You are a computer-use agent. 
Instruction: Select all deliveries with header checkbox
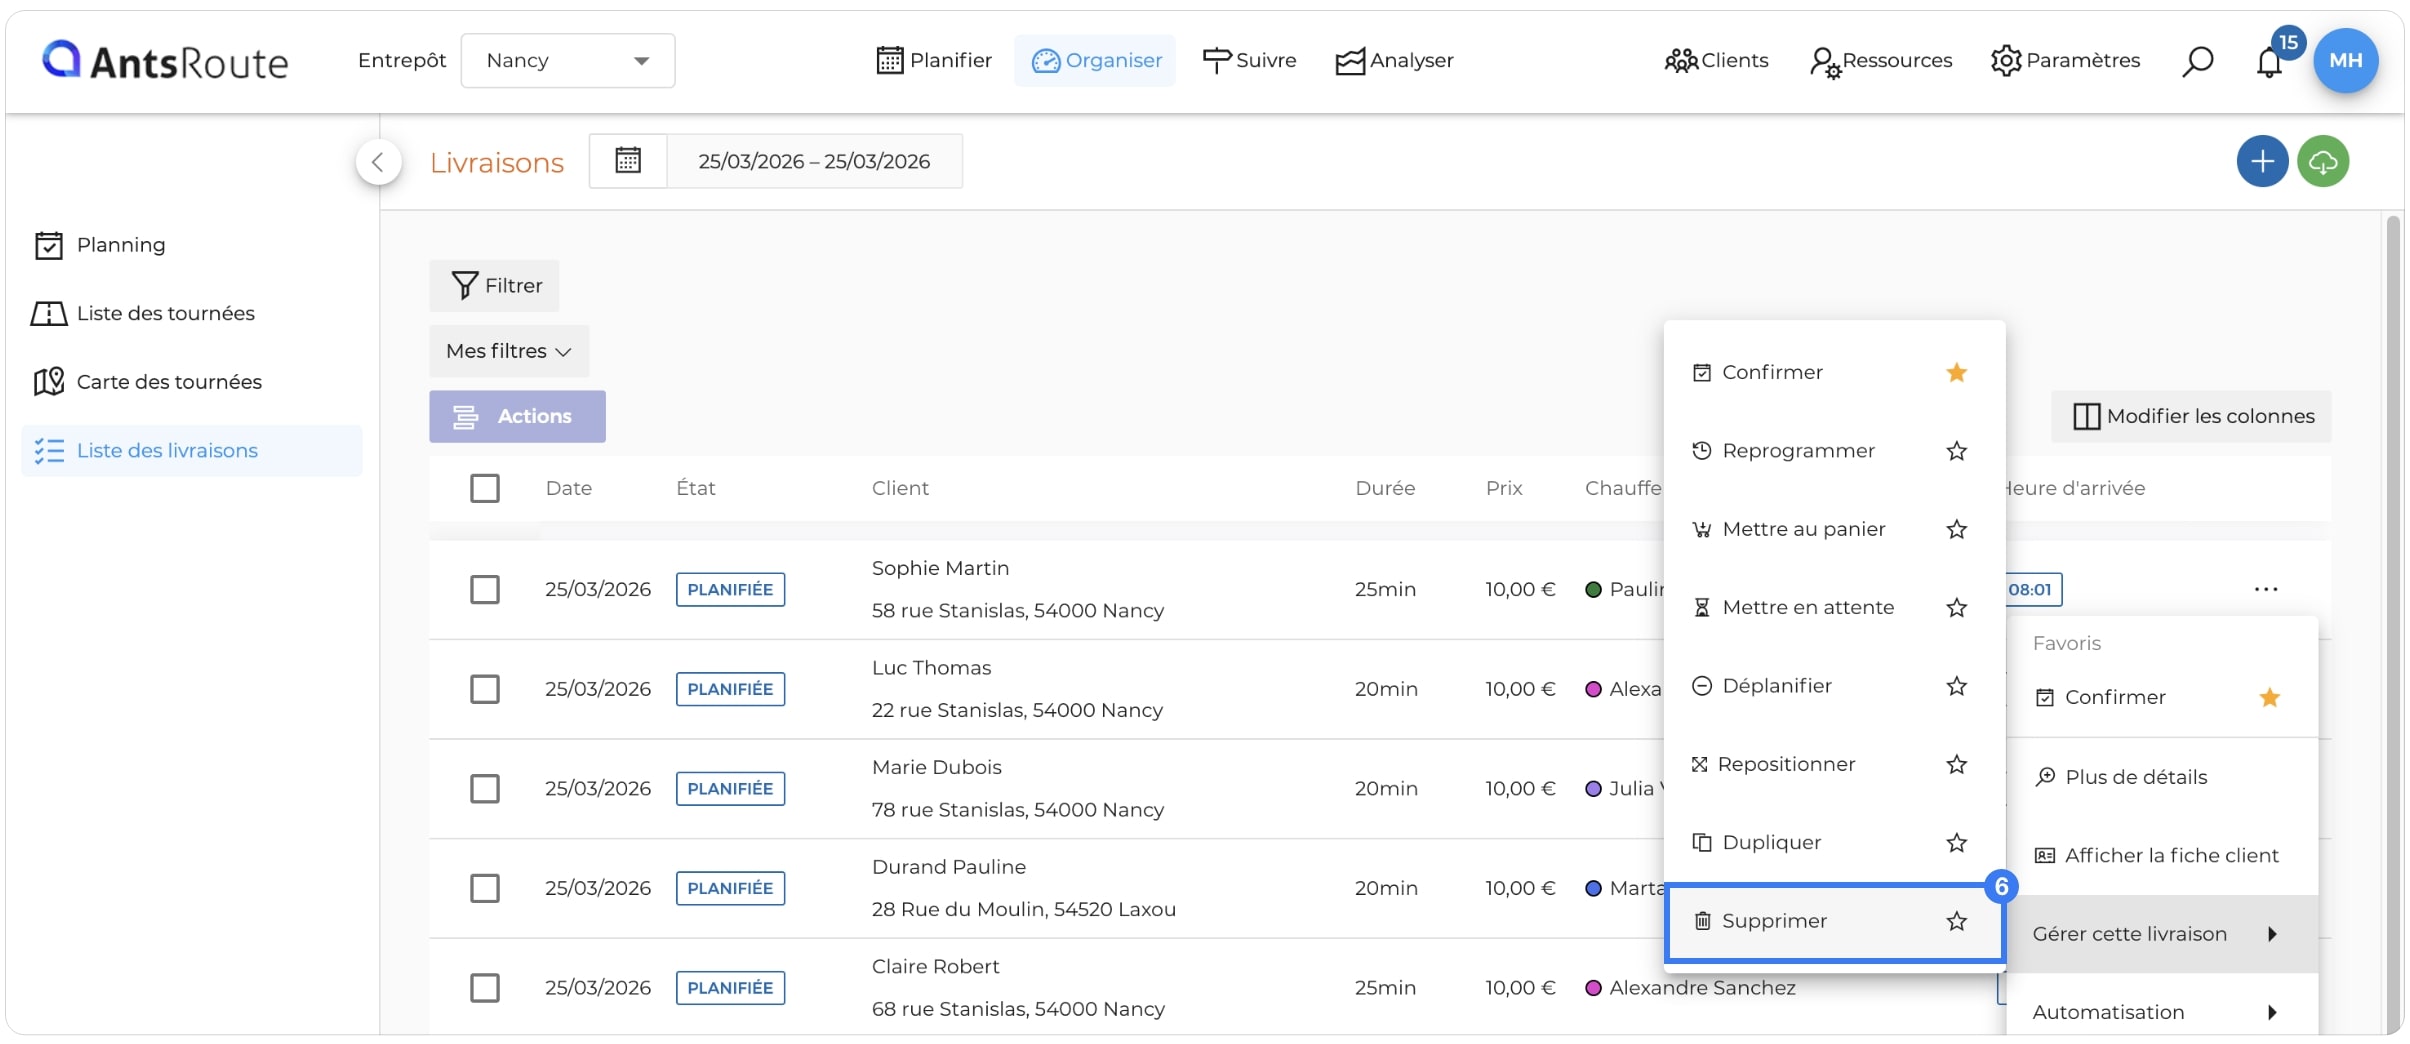click(485, 488)
